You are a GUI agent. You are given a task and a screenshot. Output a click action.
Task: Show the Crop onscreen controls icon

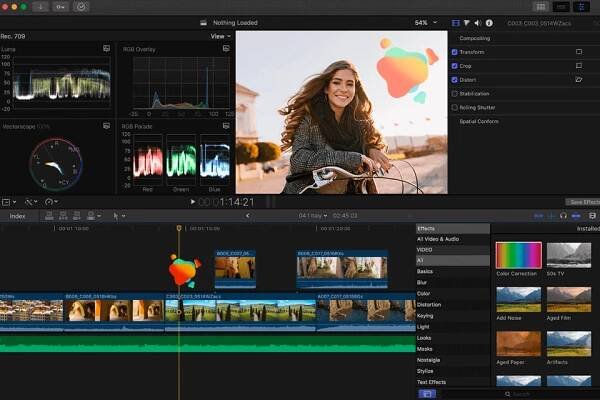point(579,66)
